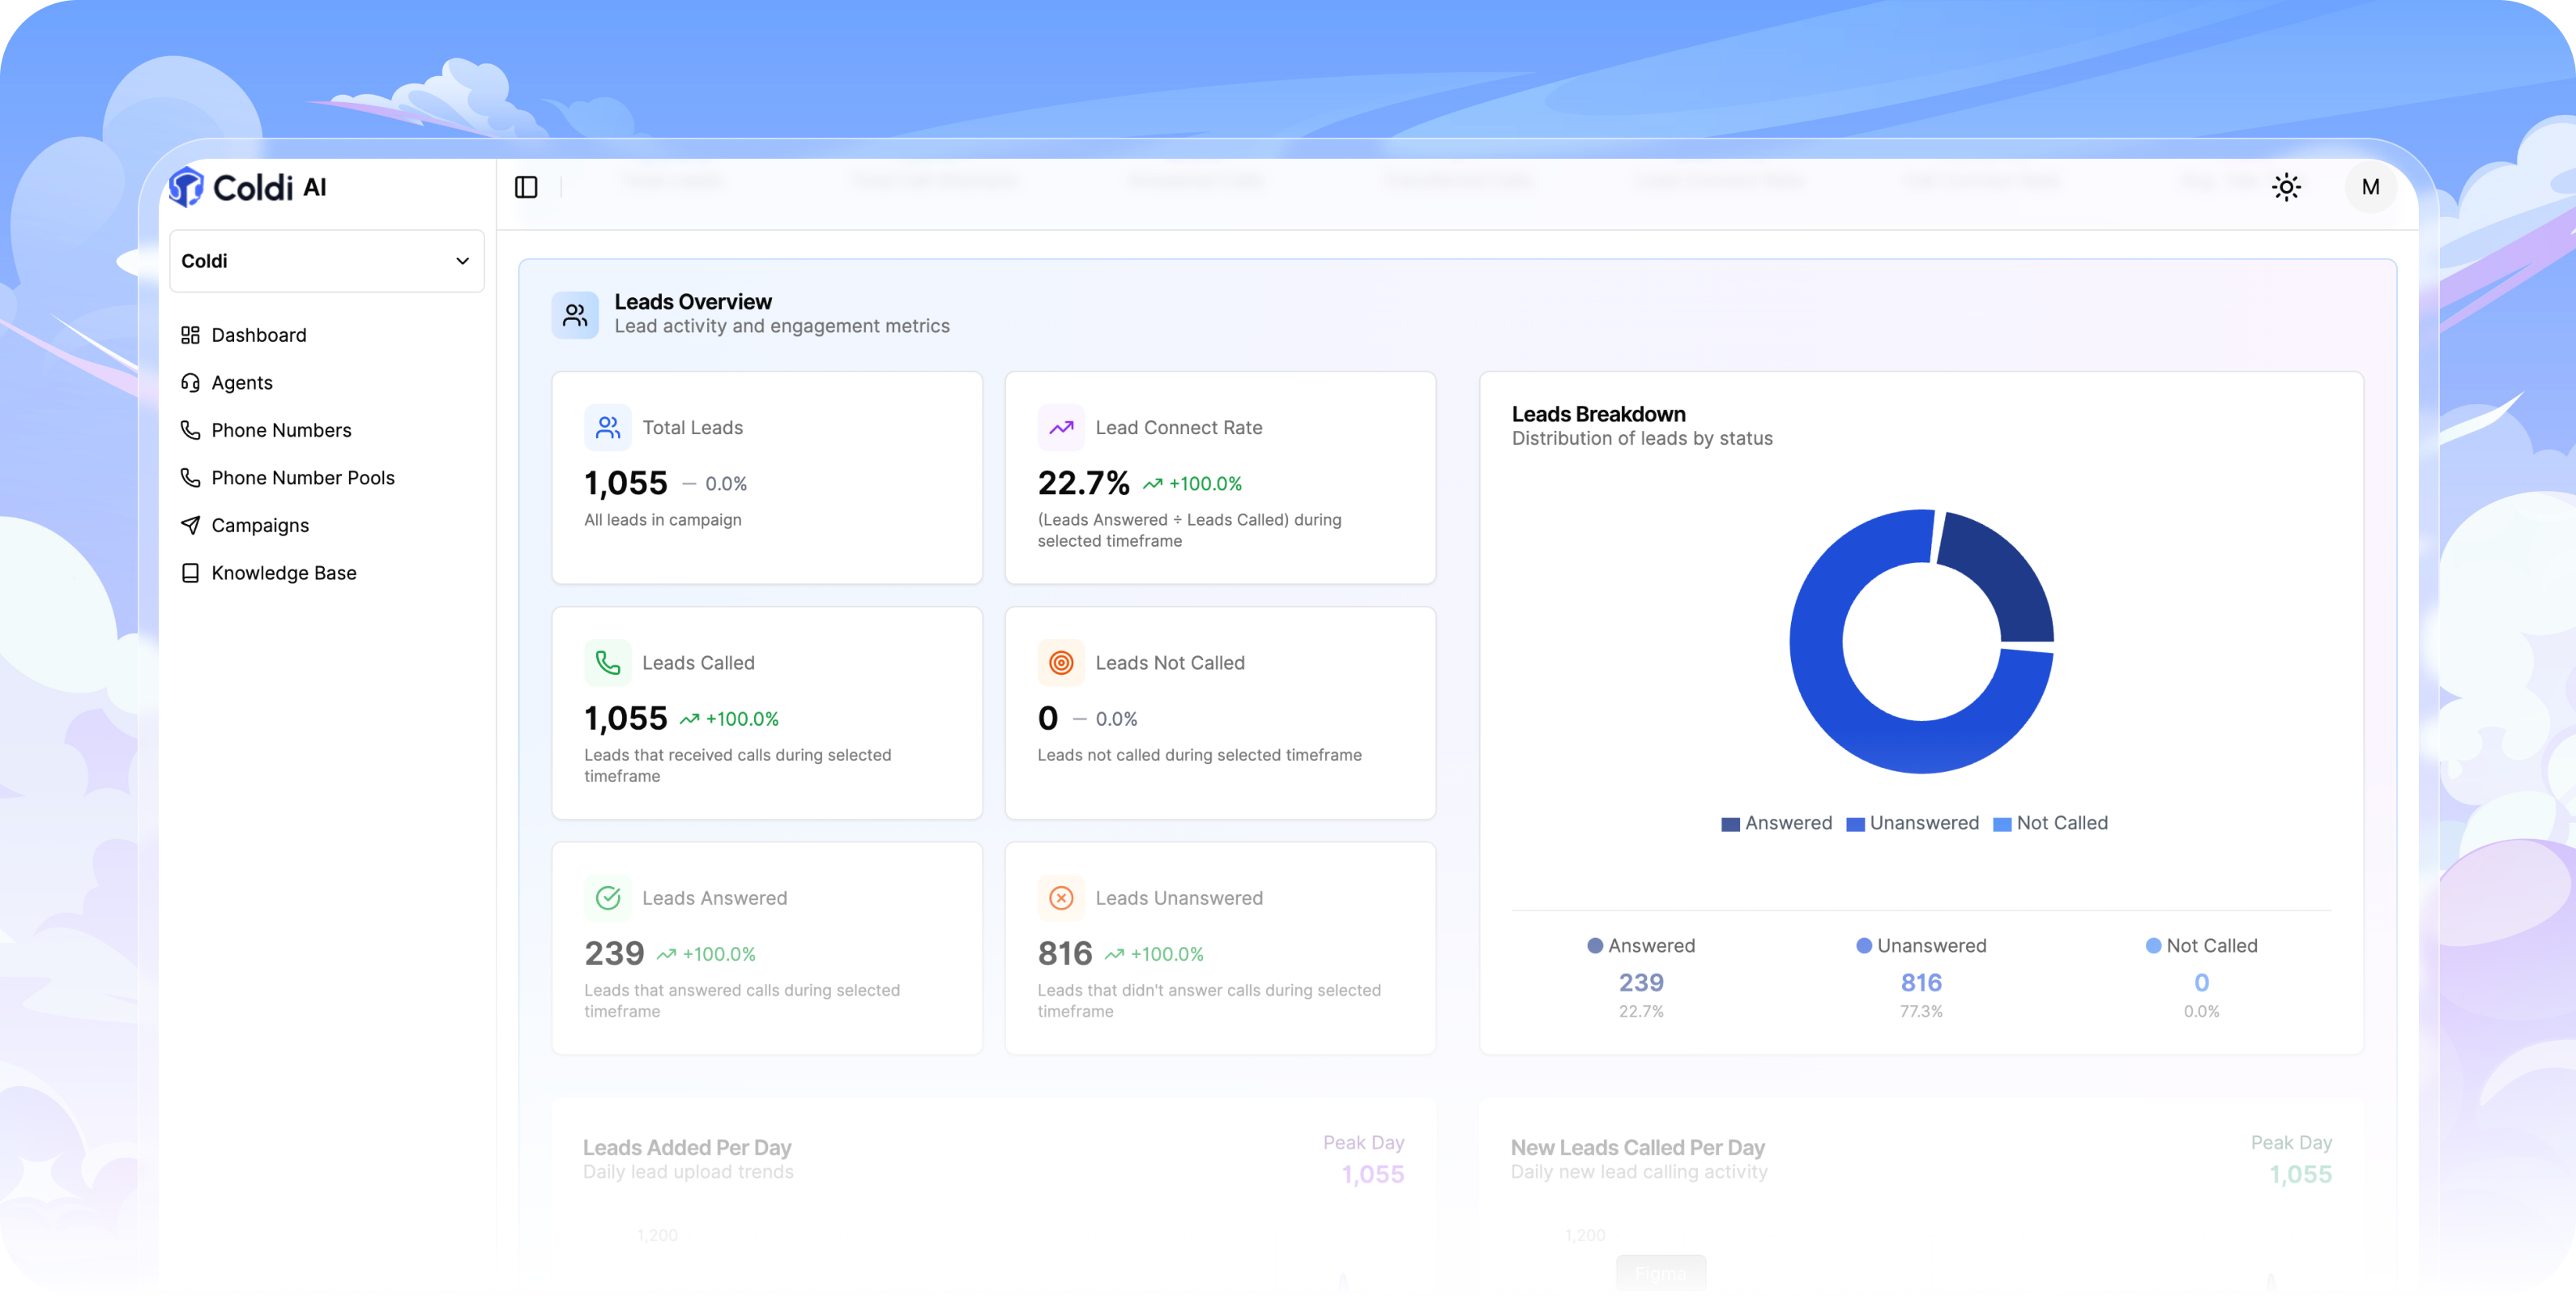Click the Lead Connect Rate trend icon
This screenshot has height=1296, width=2576.
pyautogui.click(x=1060, y=426)
